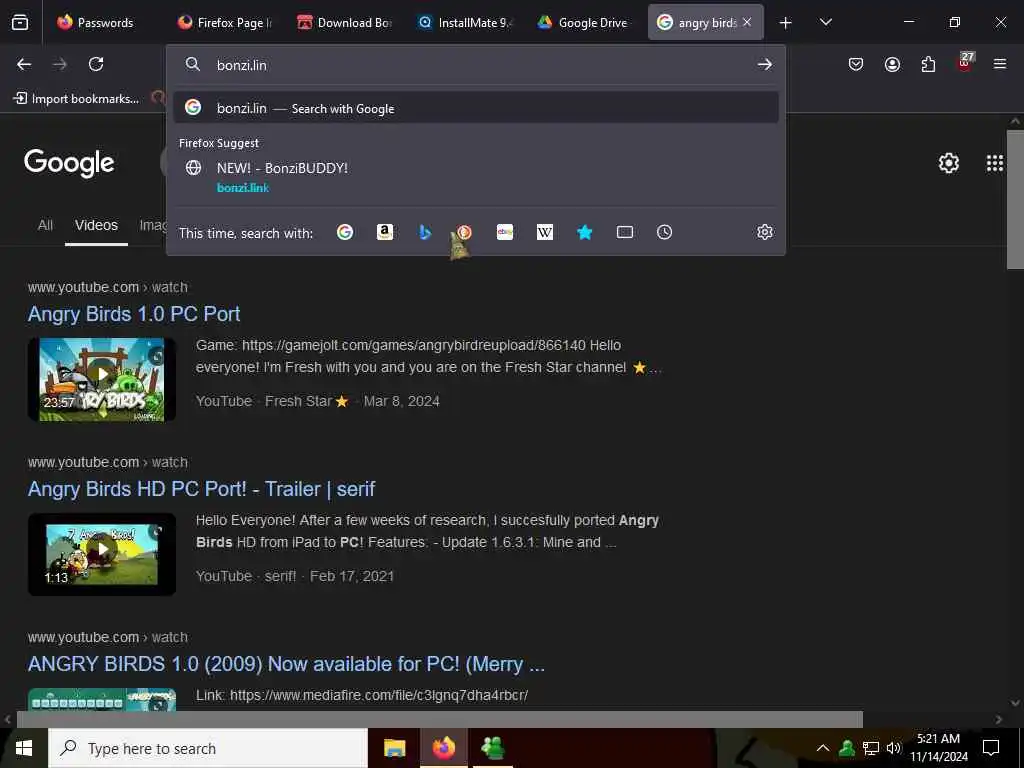Open Google apps grid
The image size is (1024, 768).
point(995,163)
